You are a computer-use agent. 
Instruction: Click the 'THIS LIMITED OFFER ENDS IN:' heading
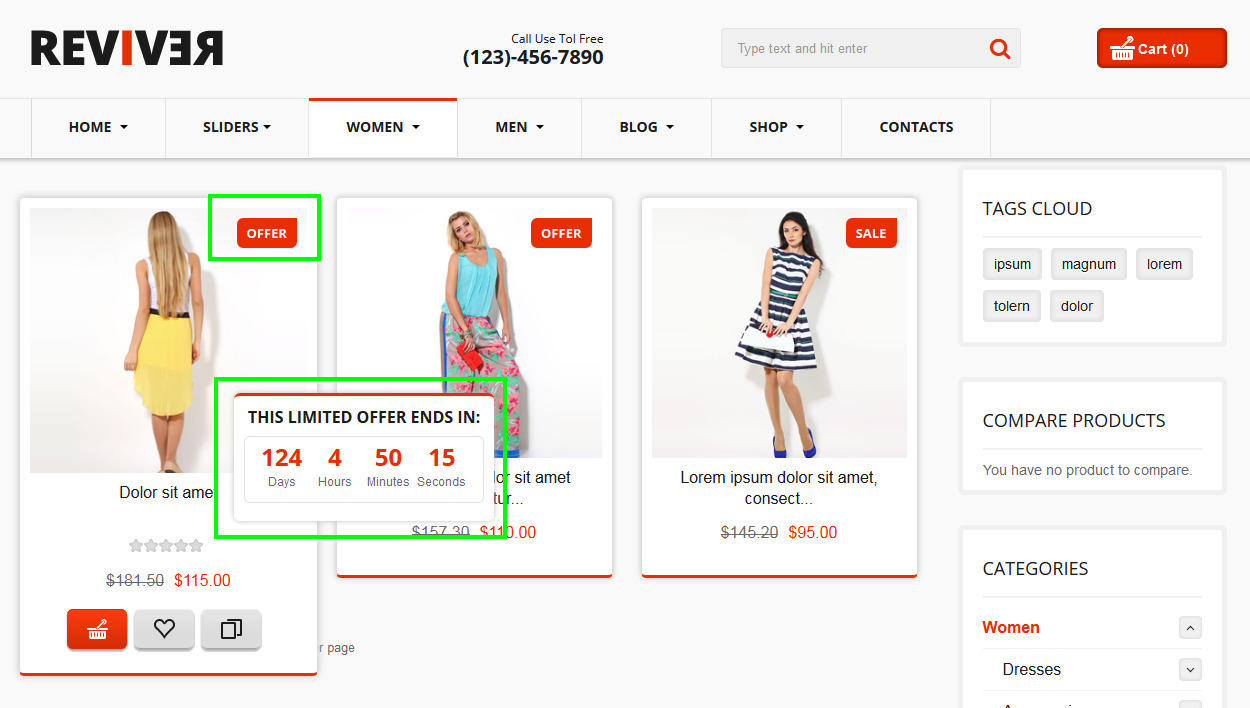click(364, 417)
